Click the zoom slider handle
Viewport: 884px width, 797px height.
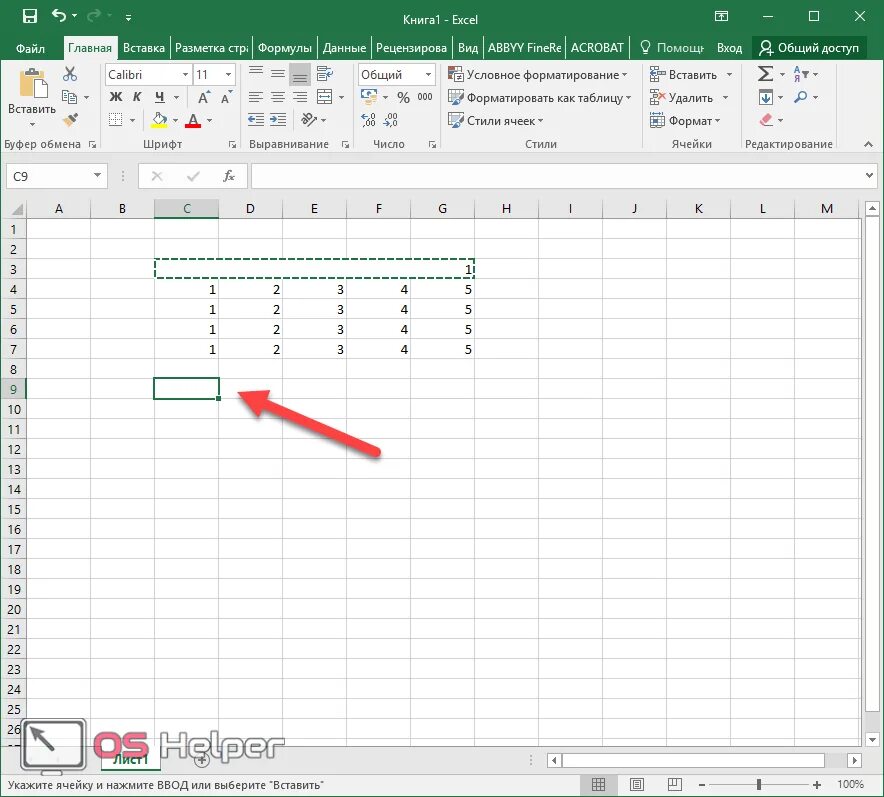[759, 784]
